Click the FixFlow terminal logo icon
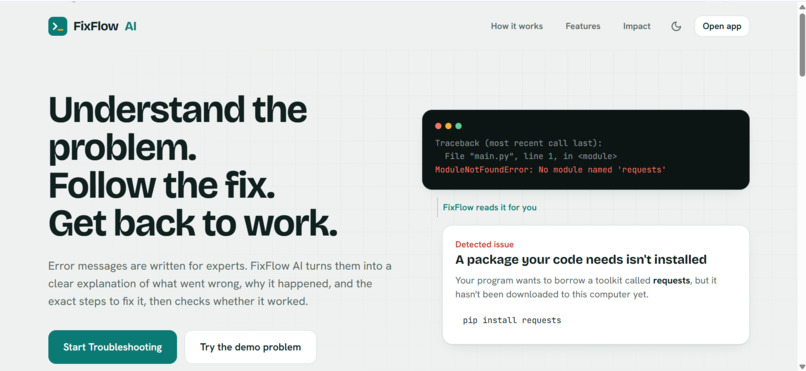This screenshot has height=371, width=806. click(58, 26)
